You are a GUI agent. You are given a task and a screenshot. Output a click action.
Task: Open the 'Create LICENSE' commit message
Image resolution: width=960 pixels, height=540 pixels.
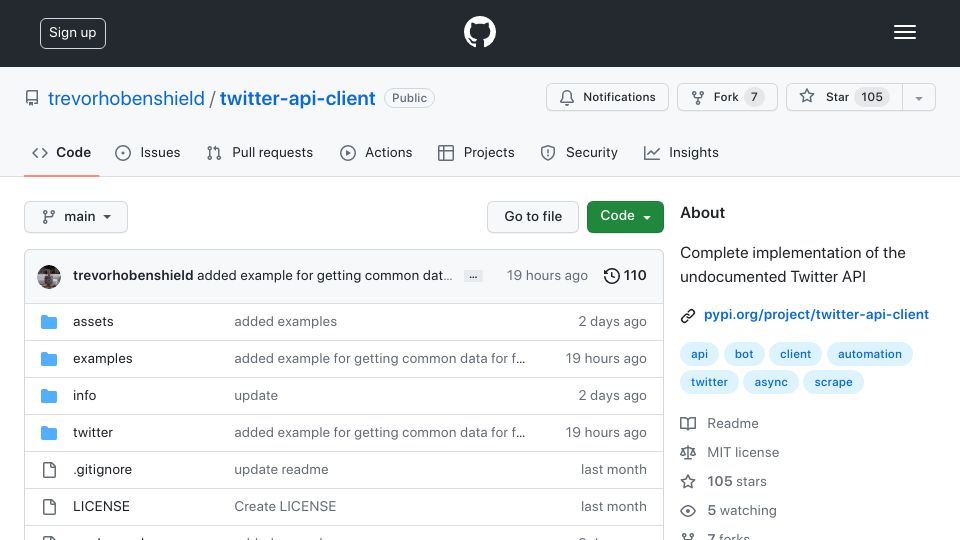(285, 506)
